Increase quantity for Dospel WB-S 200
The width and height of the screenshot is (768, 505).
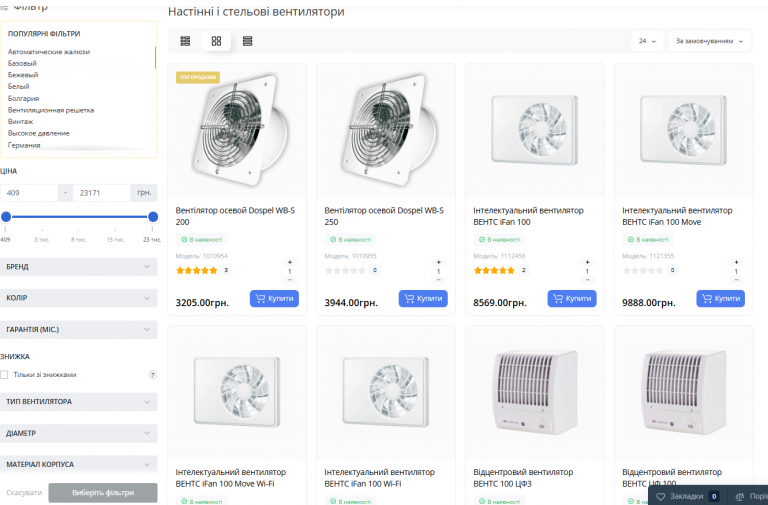point(289,263)
